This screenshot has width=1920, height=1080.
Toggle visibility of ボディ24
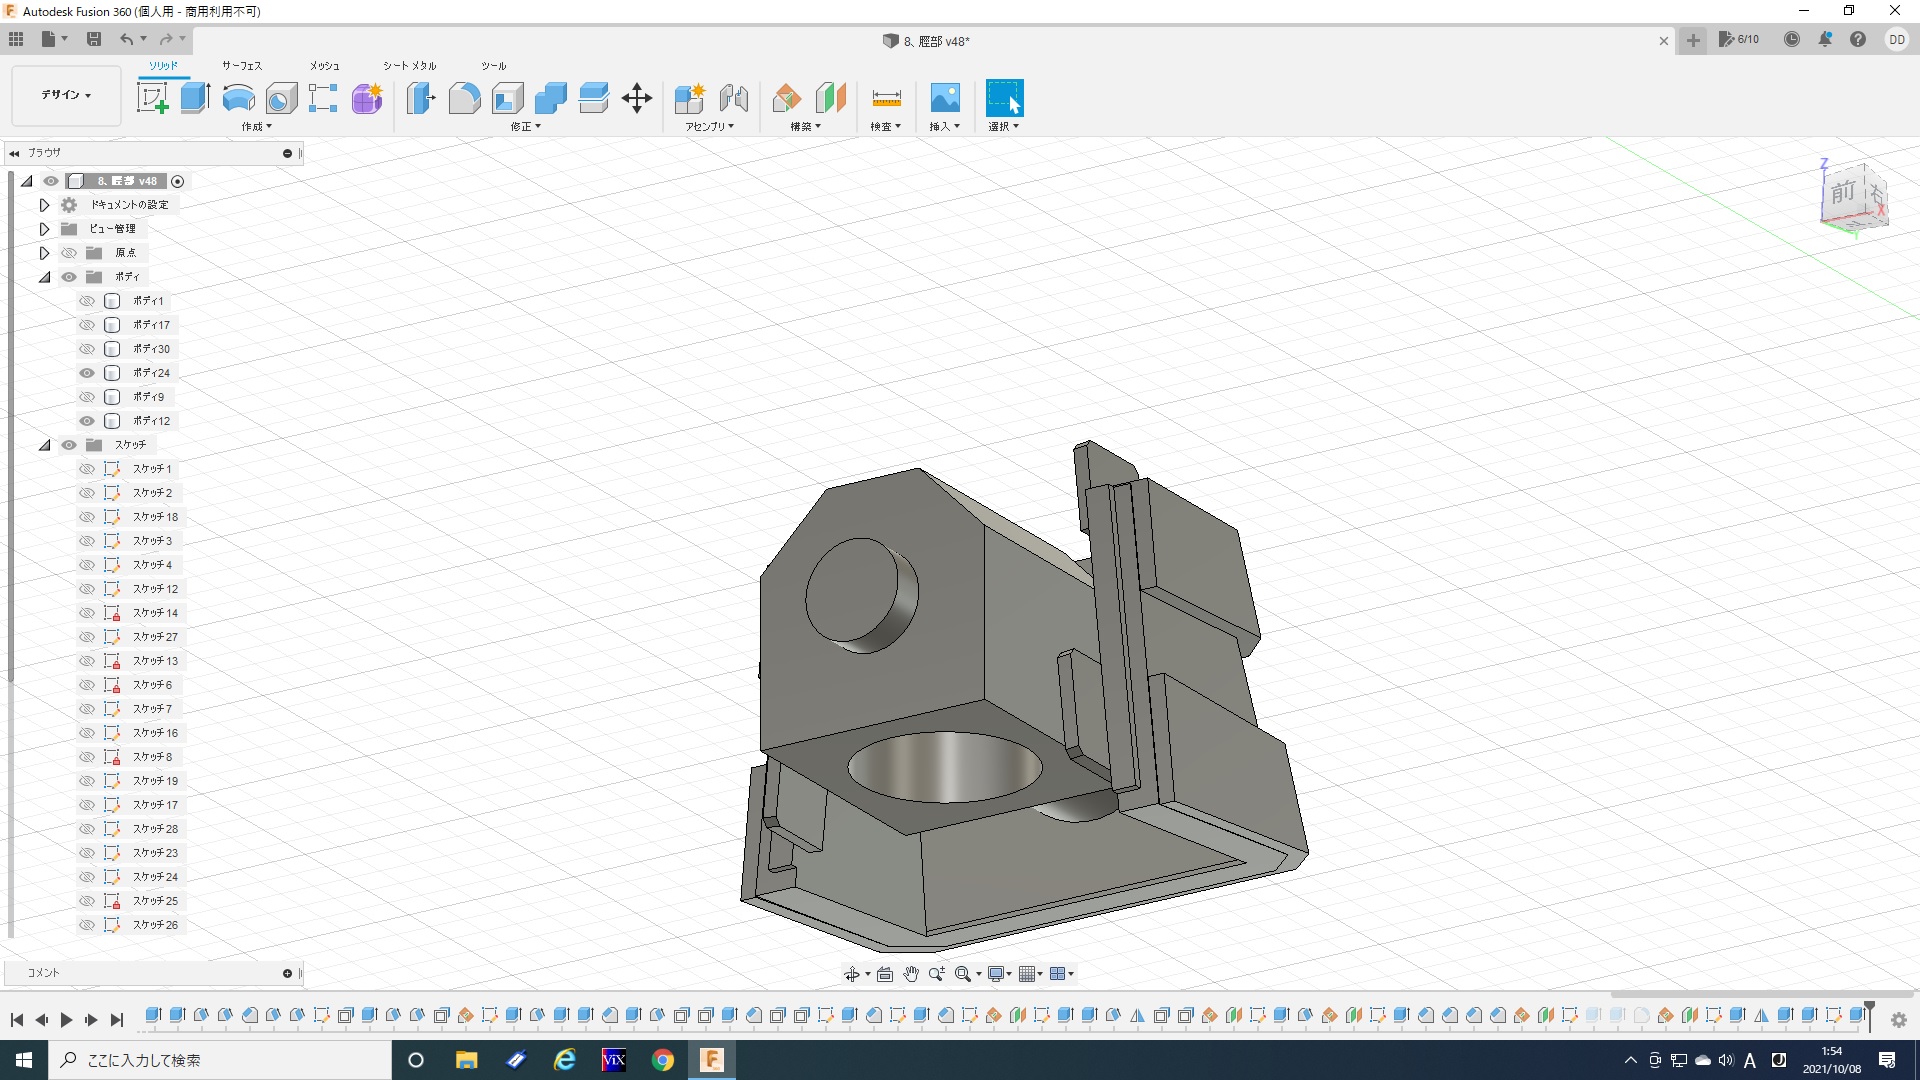(87, 373)
